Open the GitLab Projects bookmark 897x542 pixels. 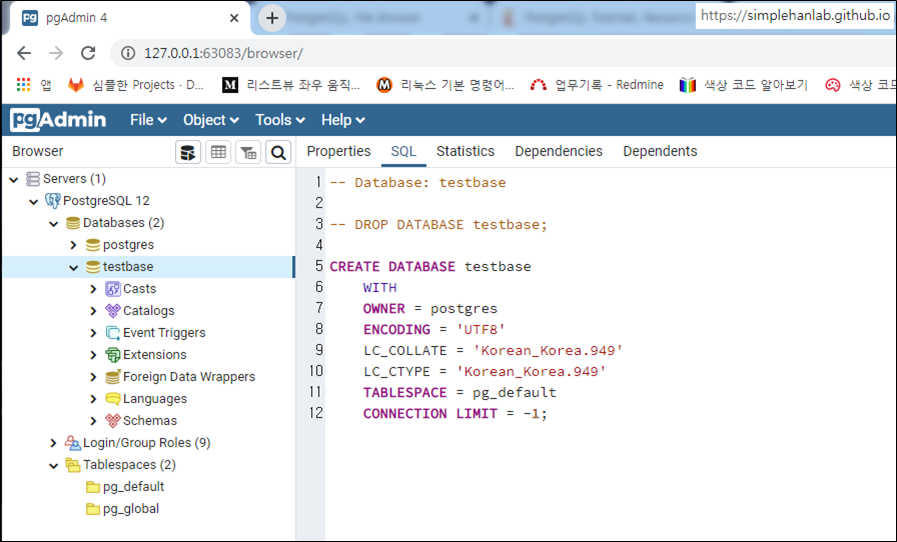coord(136,85)
